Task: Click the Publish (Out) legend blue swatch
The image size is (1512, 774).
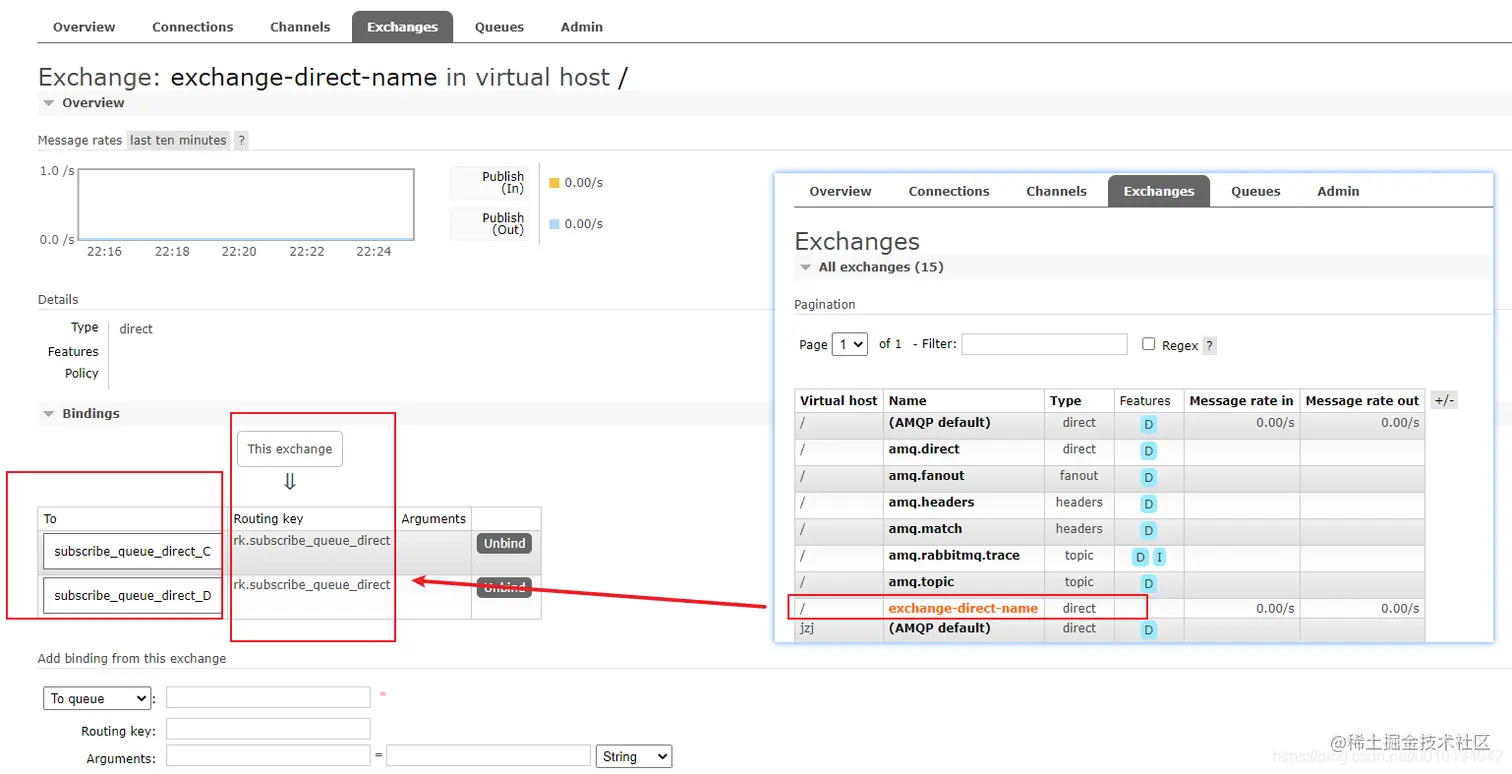Action: (554, 224)
